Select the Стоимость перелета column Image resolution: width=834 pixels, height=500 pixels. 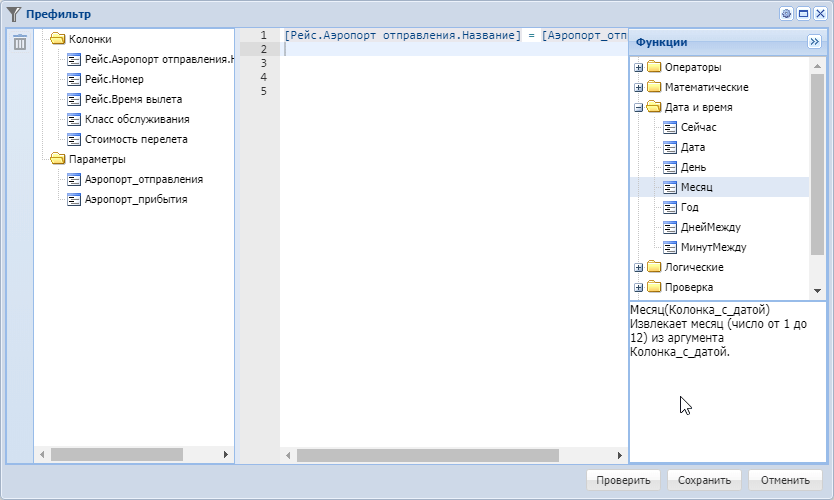pyautogui.click(x=135, y=139)
